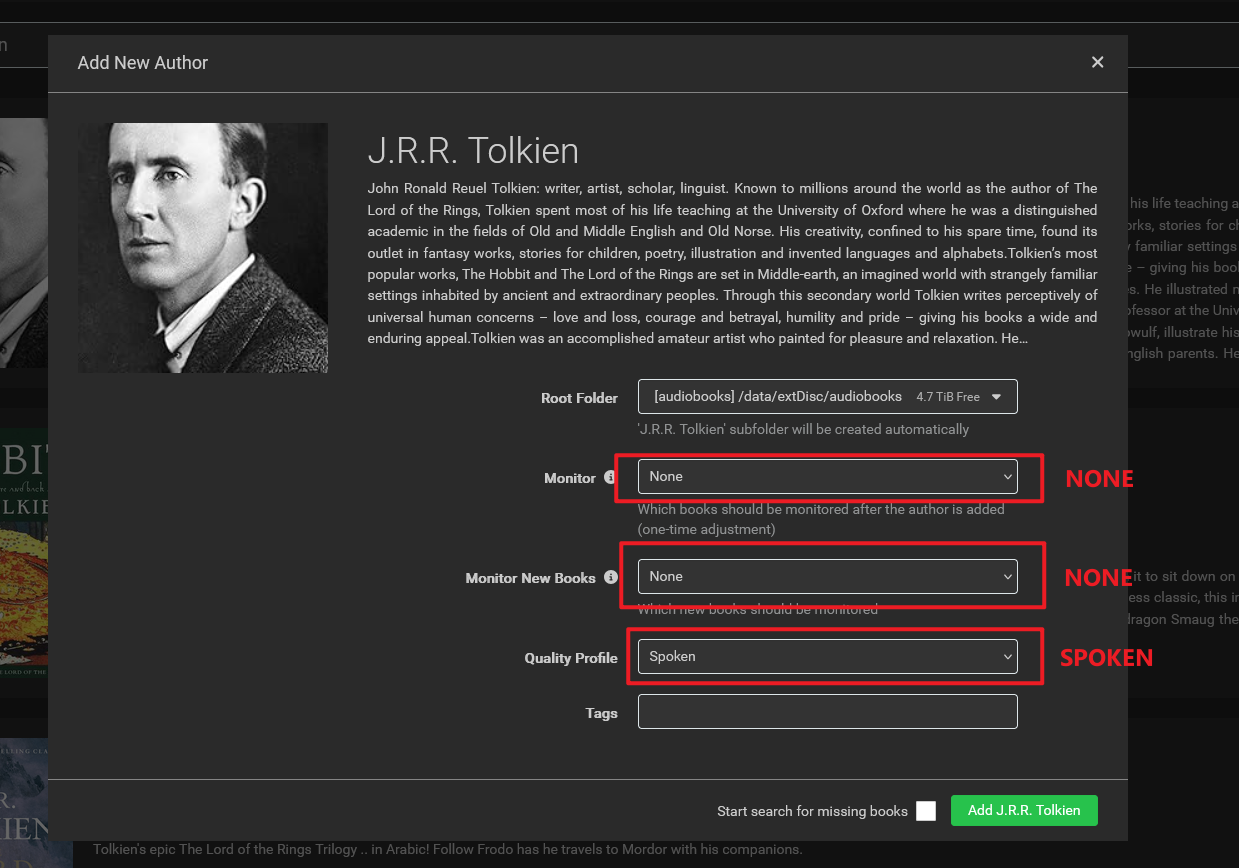Click the author biography paragraph
The image size is (1239, 868).
pyautogui.click(x=732, y=263)
